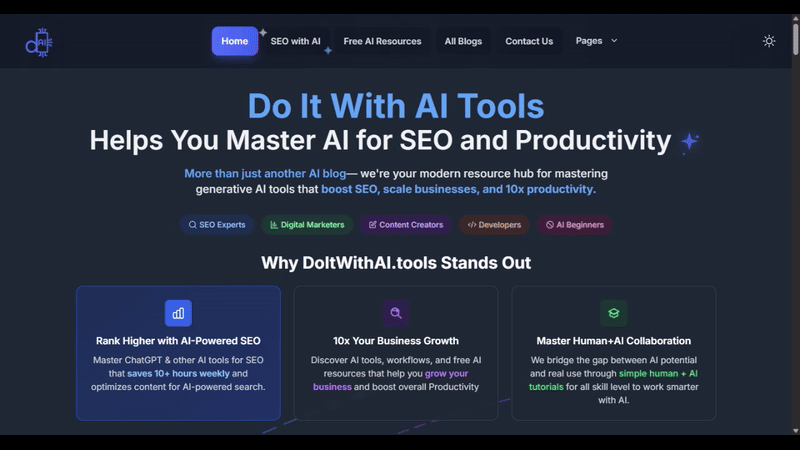Open Contact Us page
This screenshot has height=450, width=800.
[x=529, y=41]
